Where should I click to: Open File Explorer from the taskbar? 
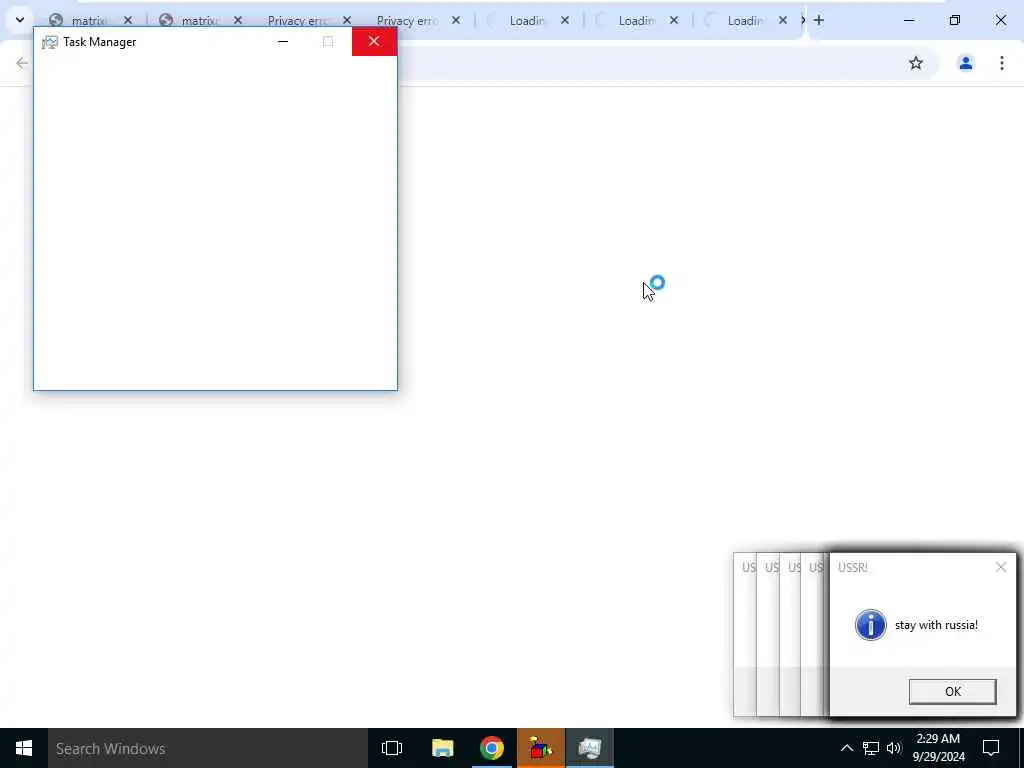click(442, 748)
